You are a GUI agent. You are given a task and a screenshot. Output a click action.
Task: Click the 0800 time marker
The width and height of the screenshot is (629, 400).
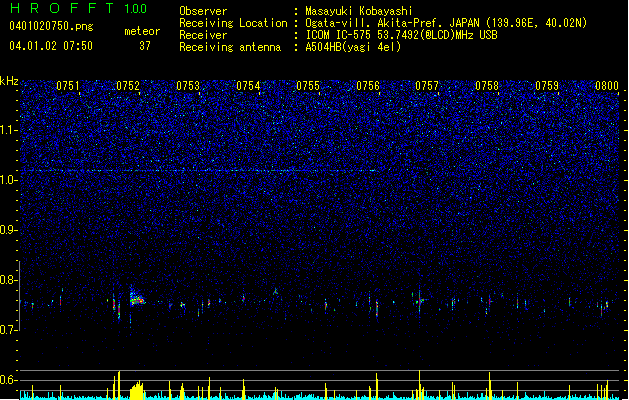607,86
